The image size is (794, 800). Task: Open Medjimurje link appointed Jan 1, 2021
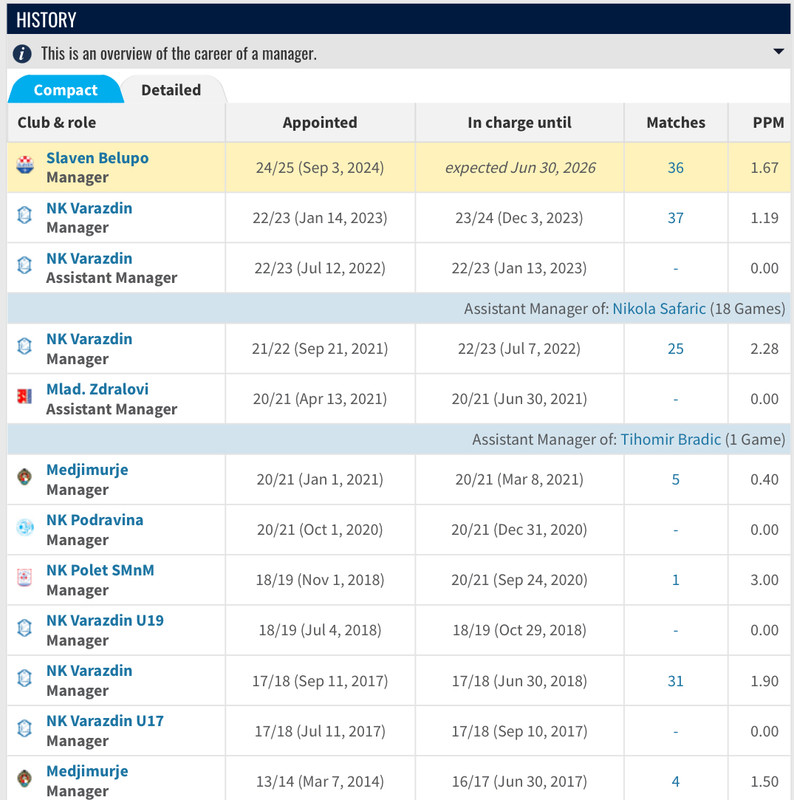(x=87, y=470)
